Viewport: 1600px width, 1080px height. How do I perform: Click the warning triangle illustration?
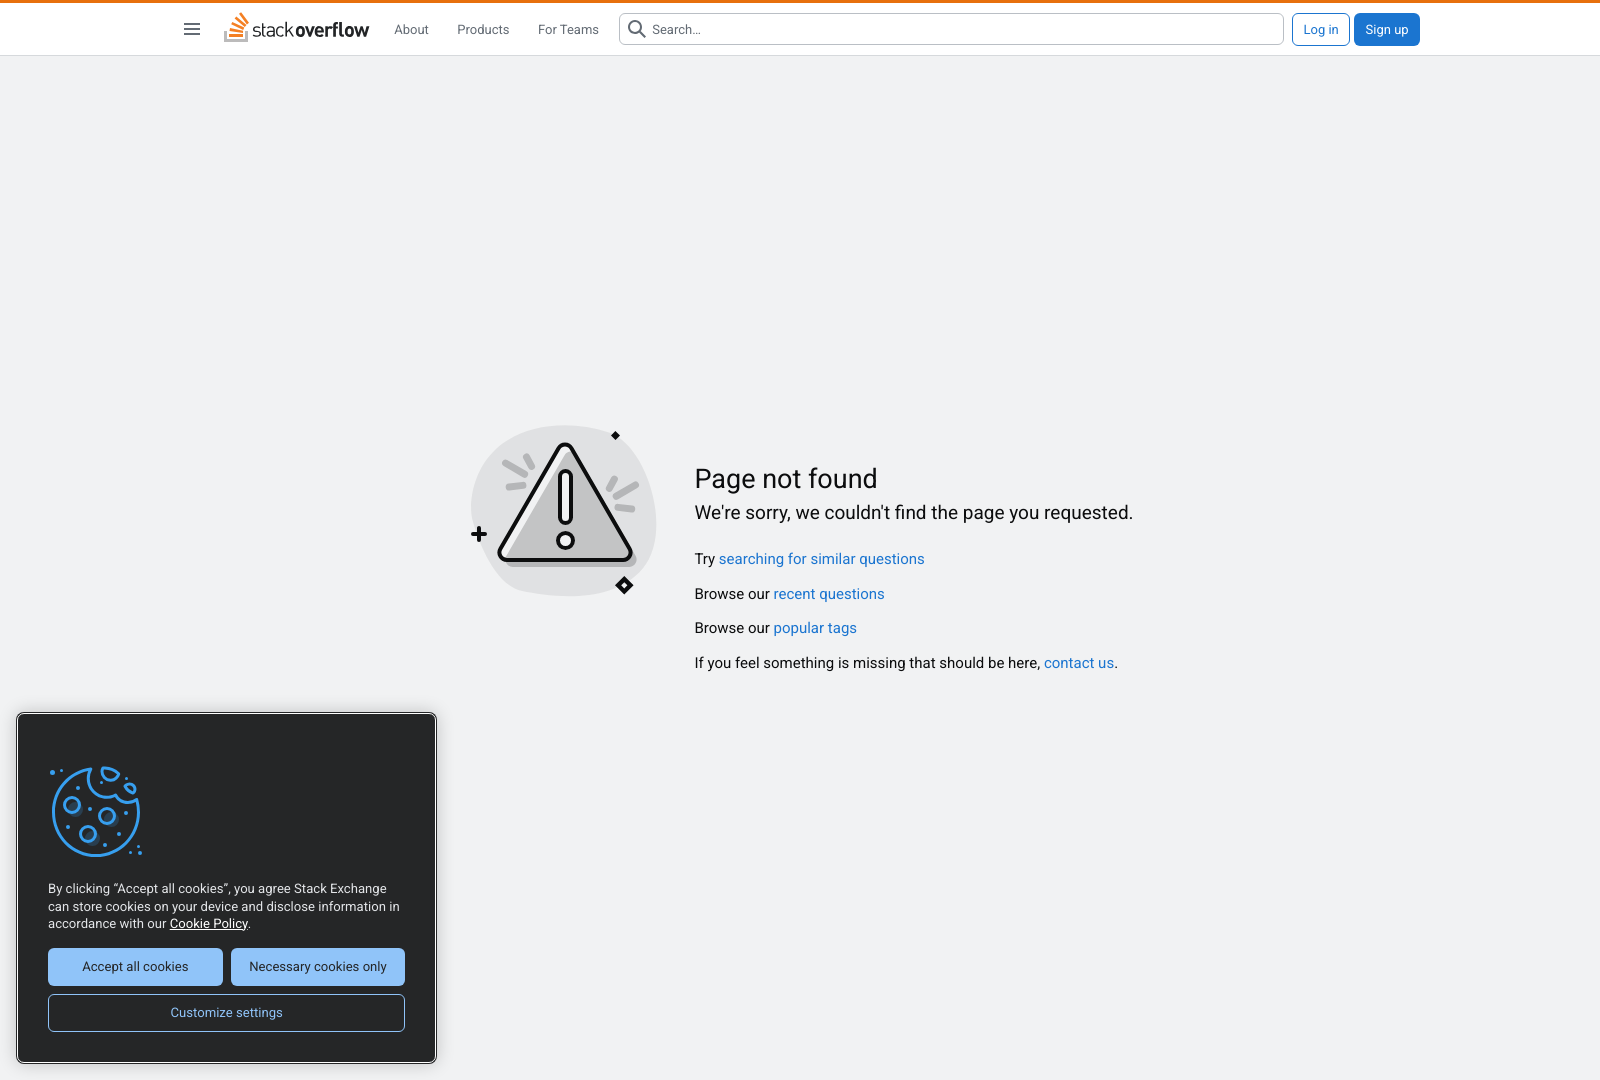(563, 512)
